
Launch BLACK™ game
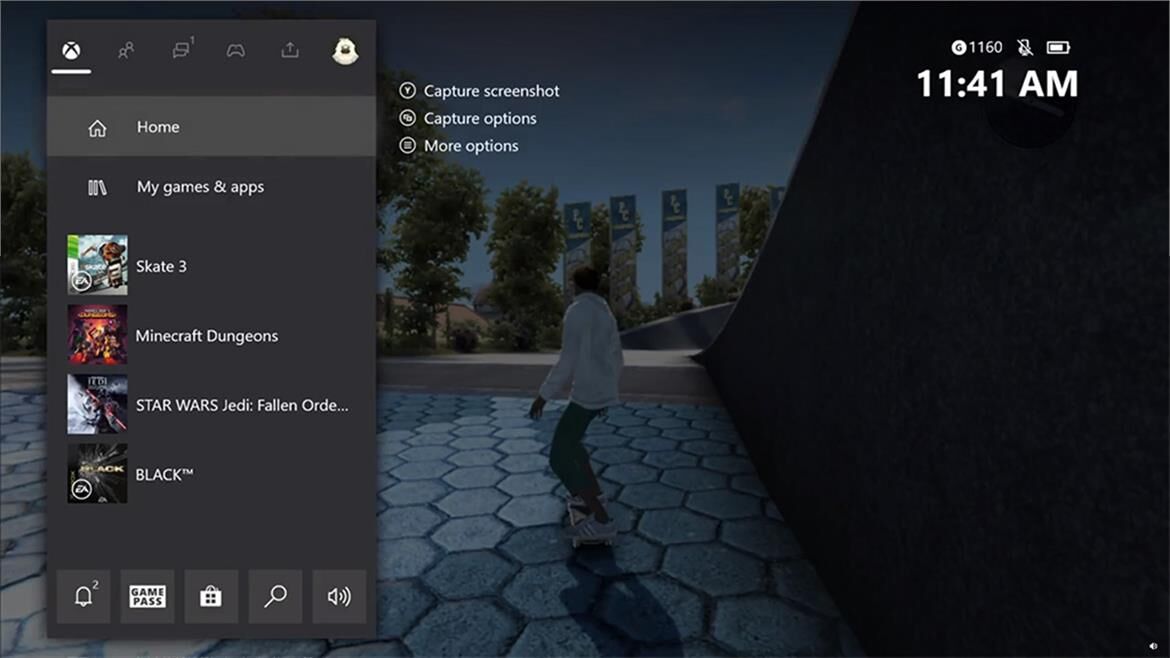coord(211,474)
